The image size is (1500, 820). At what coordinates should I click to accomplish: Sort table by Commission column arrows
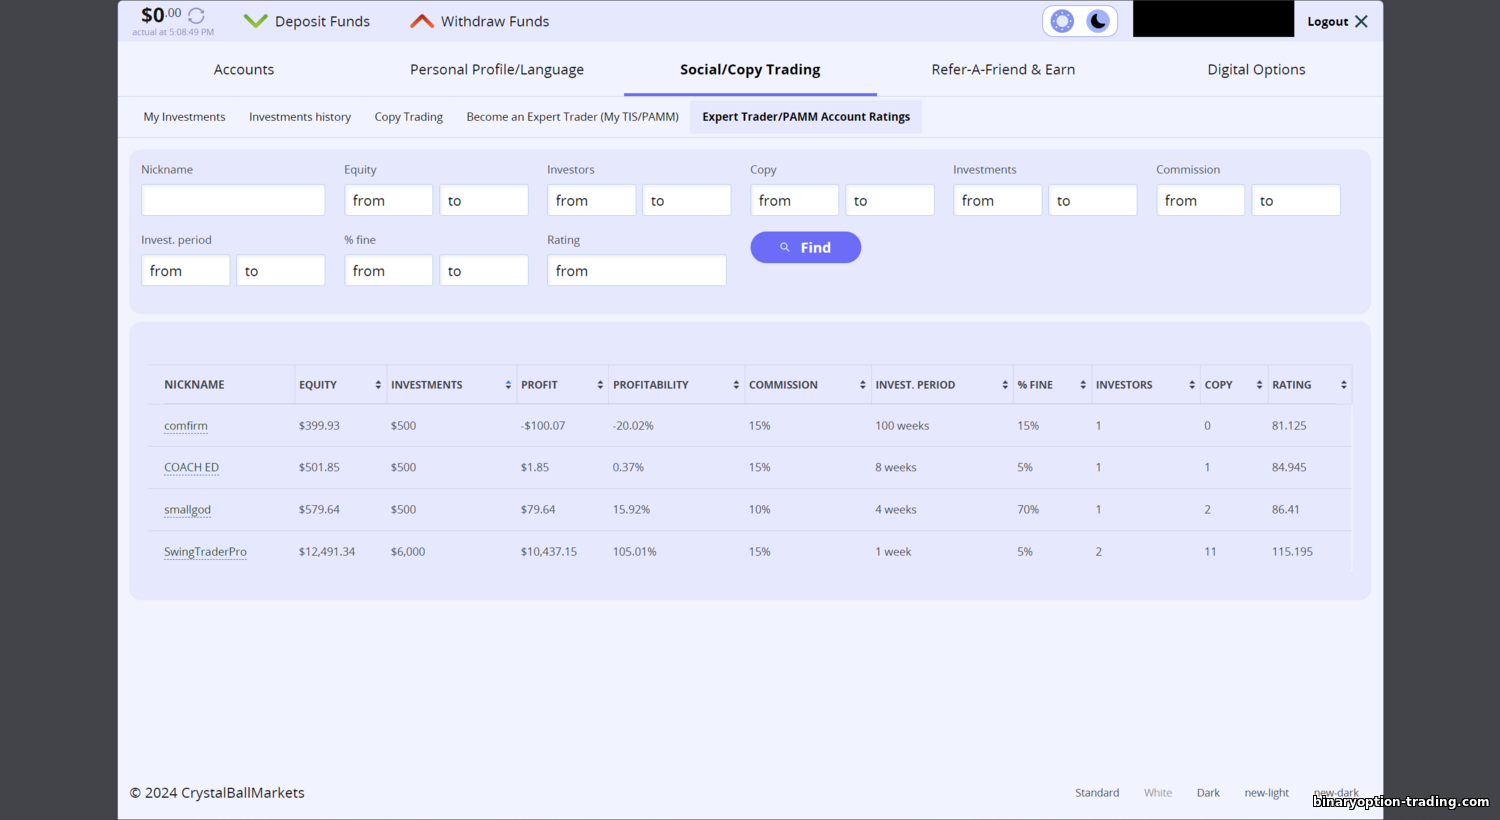(x=862, y=385)
